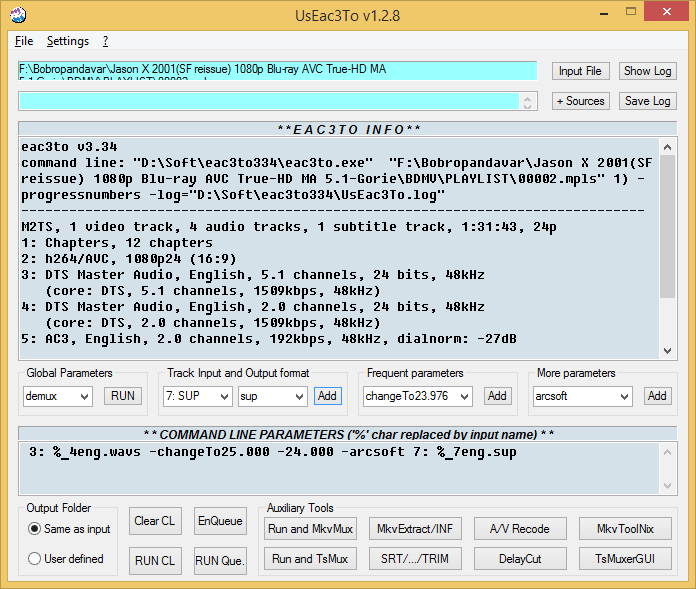
Task: Click the '4: DTS Master Audio' 2.0 channels line
Action: [253, 307]
